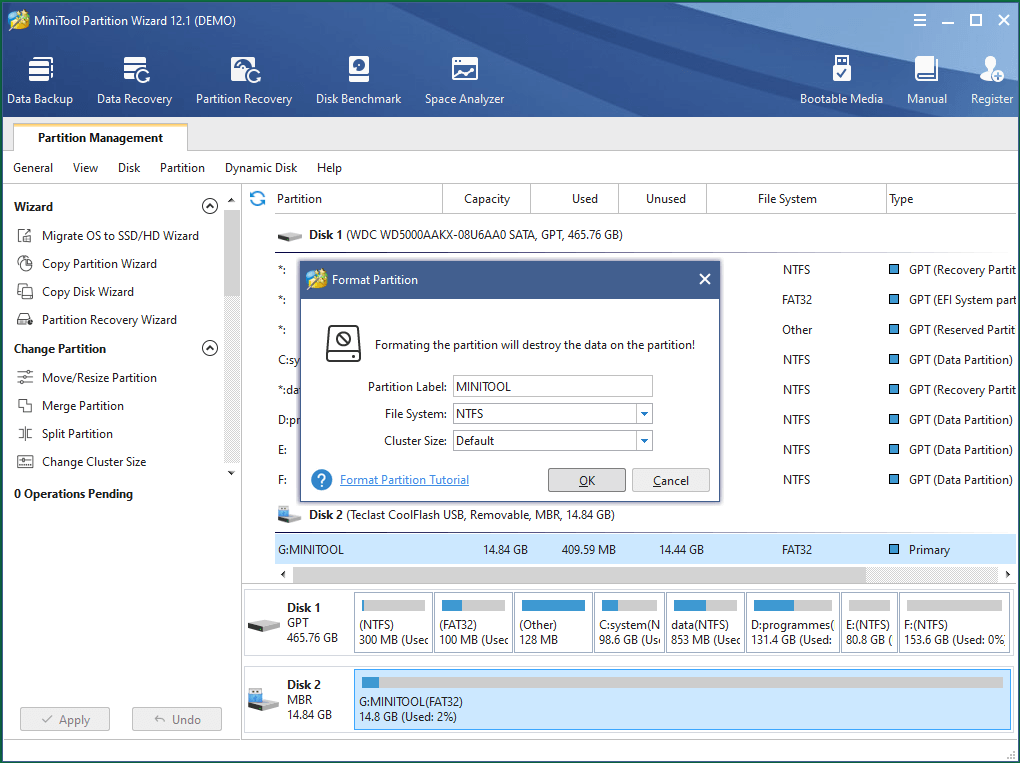
Task: Select the 128 MB (Other) block in disk map
Action: point(553,622)
